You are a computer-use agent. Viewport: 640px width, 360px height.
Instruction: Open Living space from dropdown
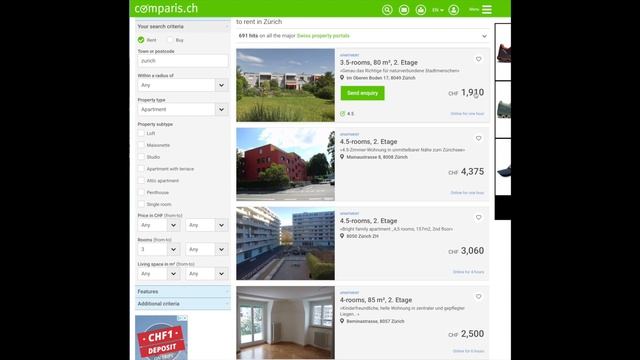[x=159, y=274]
